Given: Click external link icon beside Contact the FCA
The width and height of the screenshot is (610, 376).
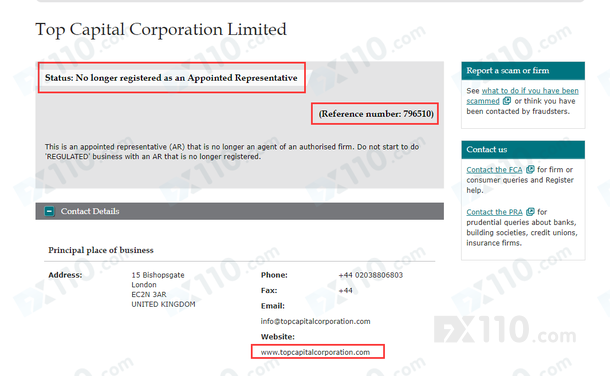Looking at the screenshot, I should click(530, 170).
